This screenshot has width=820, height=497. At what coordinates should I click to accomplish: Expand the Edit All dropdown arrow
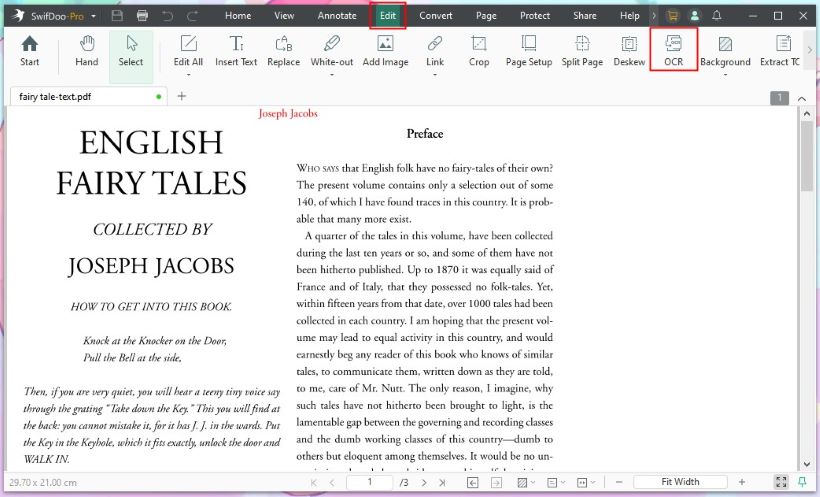click(x=188, y=75)
